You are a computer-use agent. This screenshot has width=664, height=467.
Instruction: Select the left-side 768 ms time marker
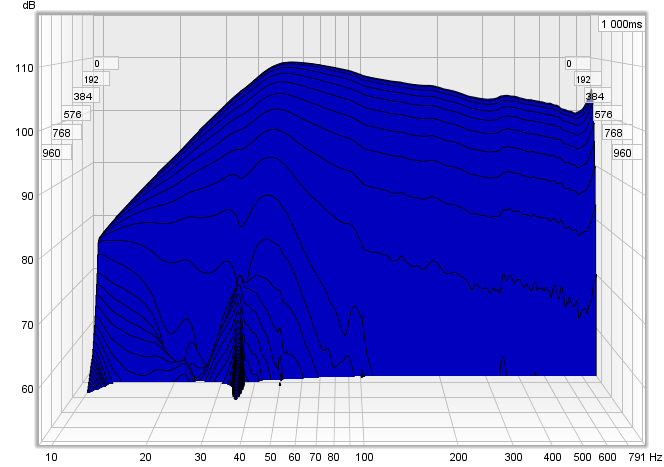point(62,133)
